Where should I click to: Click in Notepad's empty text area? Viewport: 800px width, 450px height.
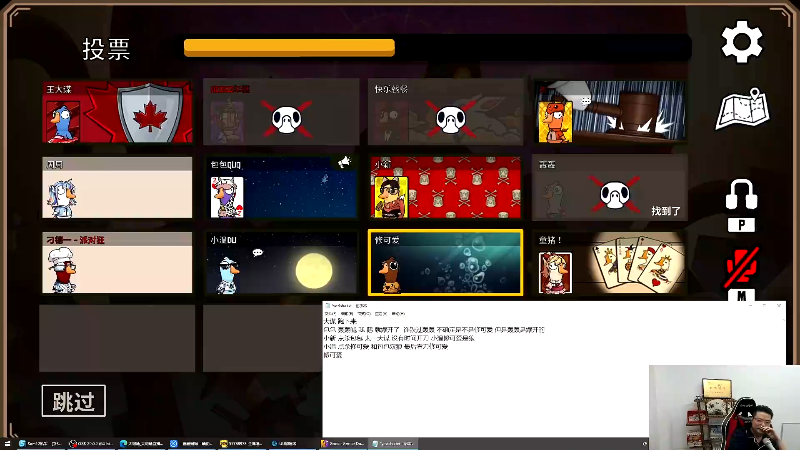[485, 398]
